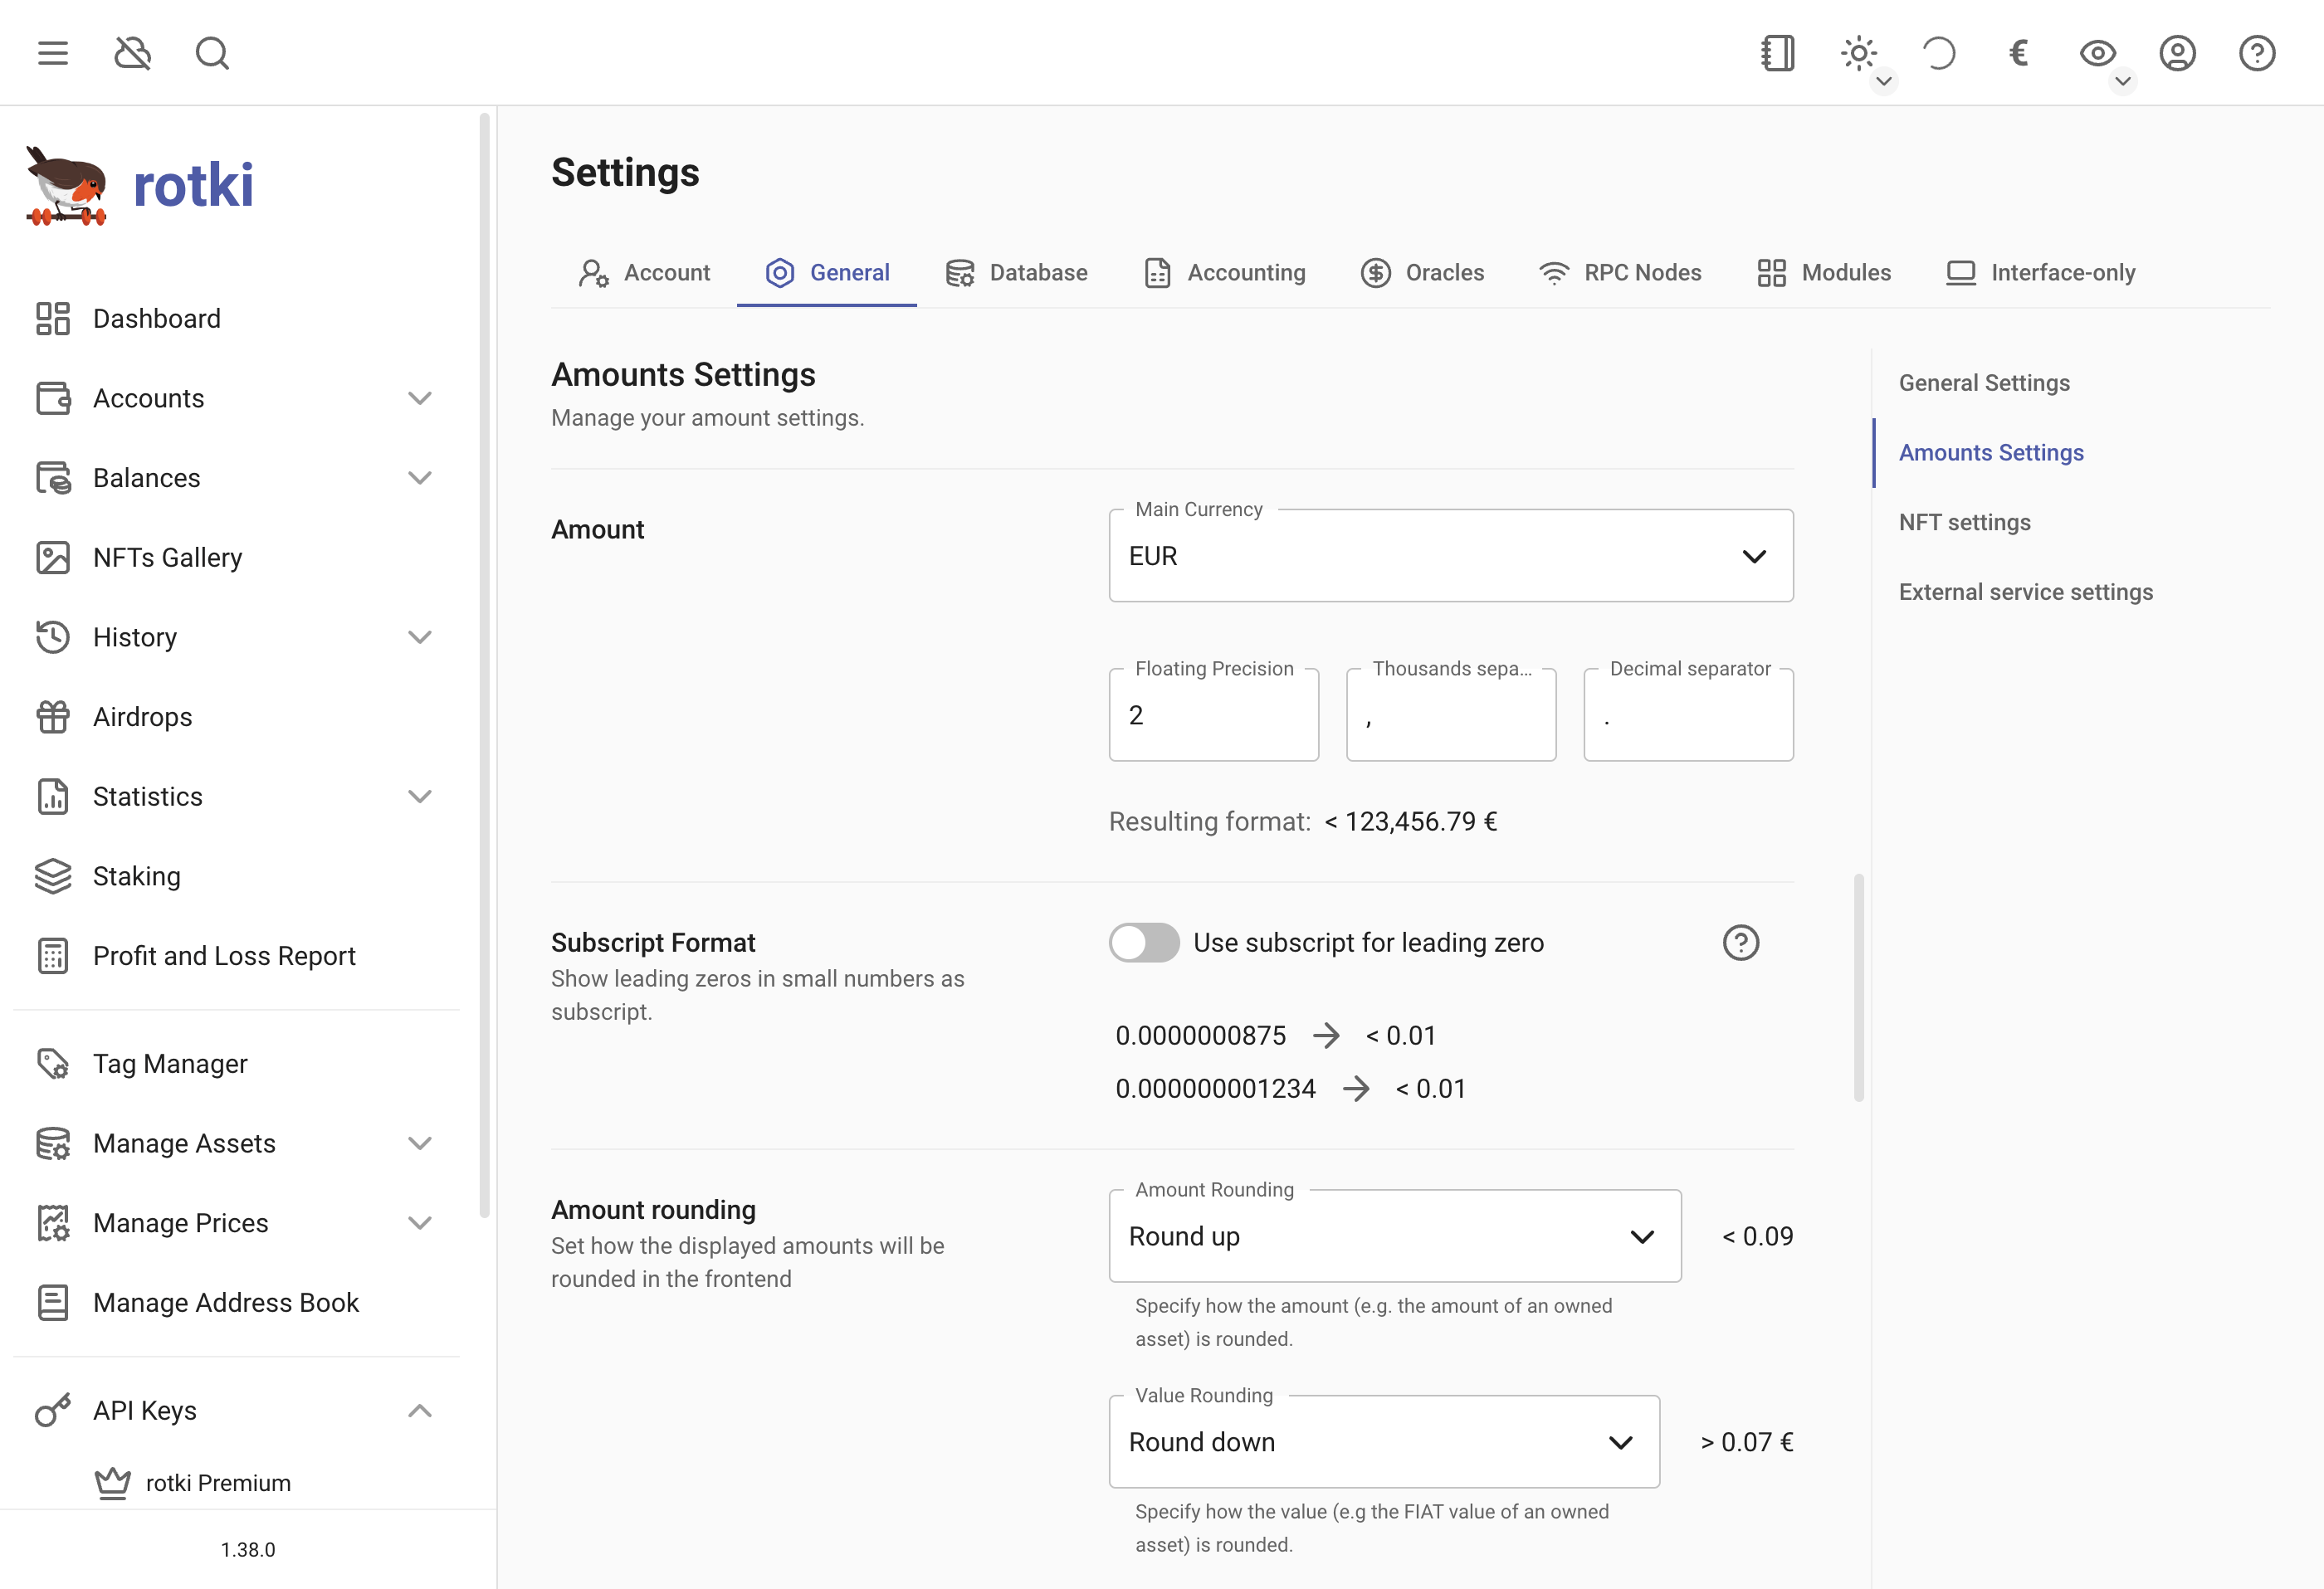Expand the theme options chevron under sun icon
This screenshot has width=2324, height=1589.
(x=1884, y=81)
